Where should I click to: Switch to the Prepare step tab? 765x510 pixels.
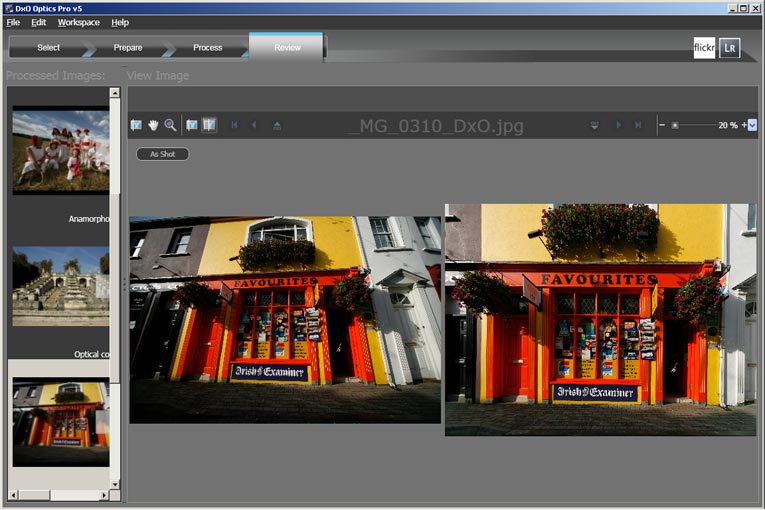point(128,48)
